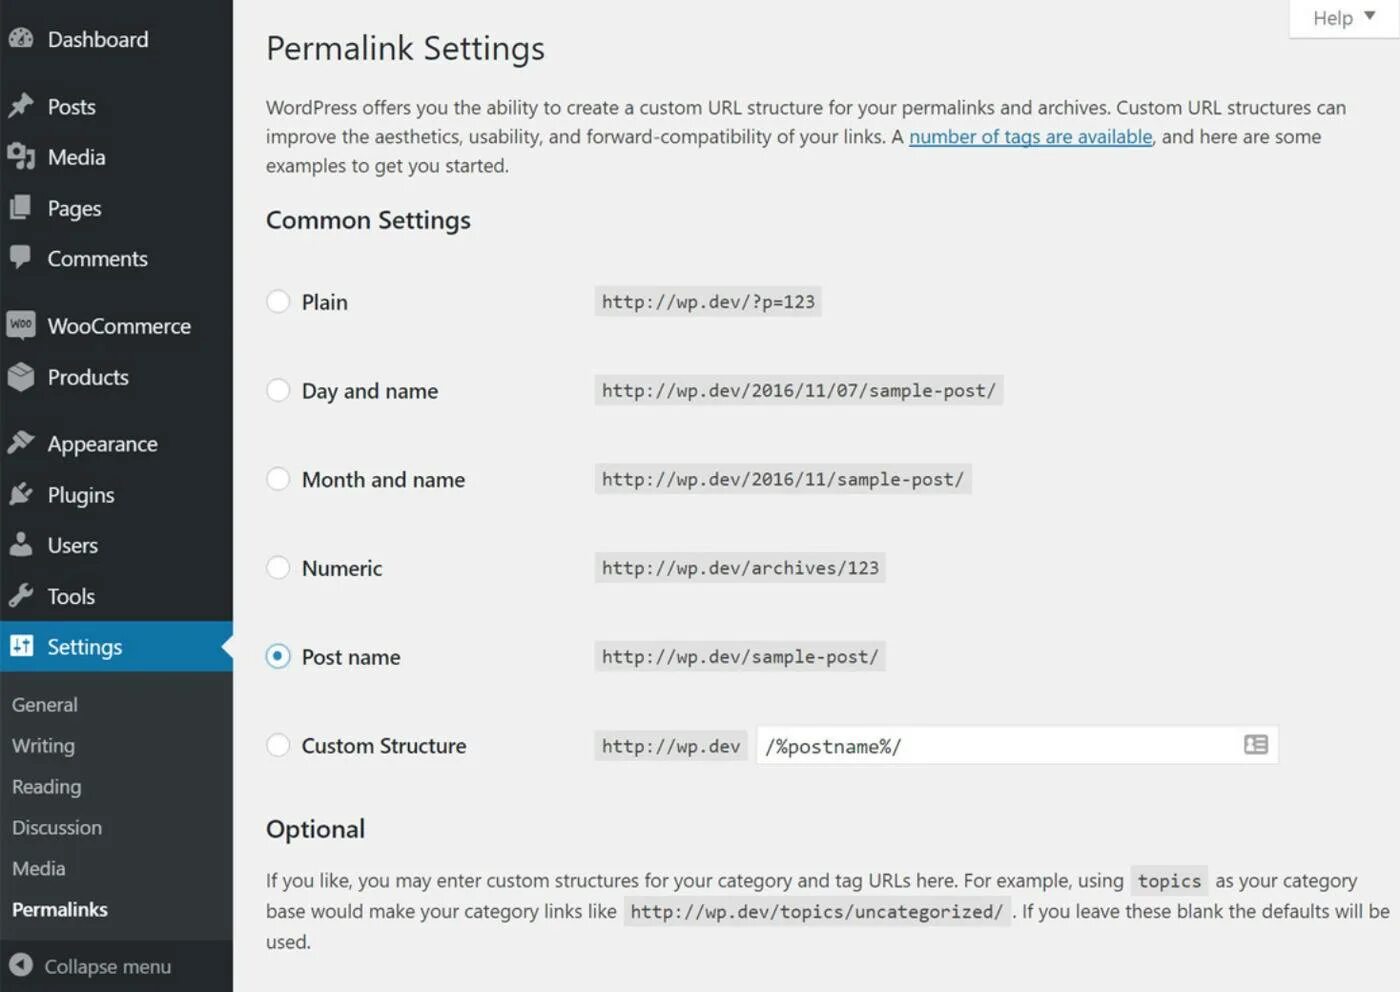
Task: Click the Products box icon
Action: [21, 377]
